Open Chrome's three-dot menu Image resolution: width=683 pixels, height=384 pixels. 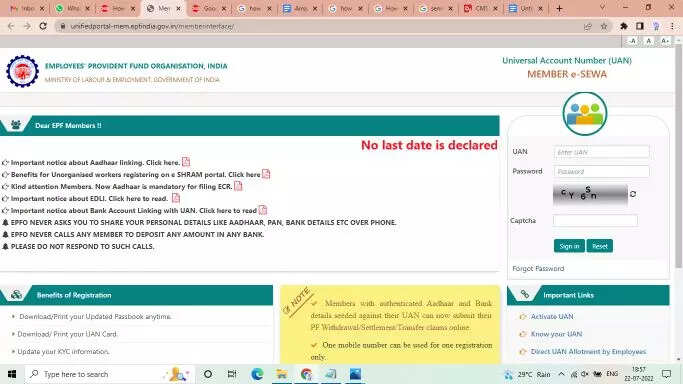672,27
